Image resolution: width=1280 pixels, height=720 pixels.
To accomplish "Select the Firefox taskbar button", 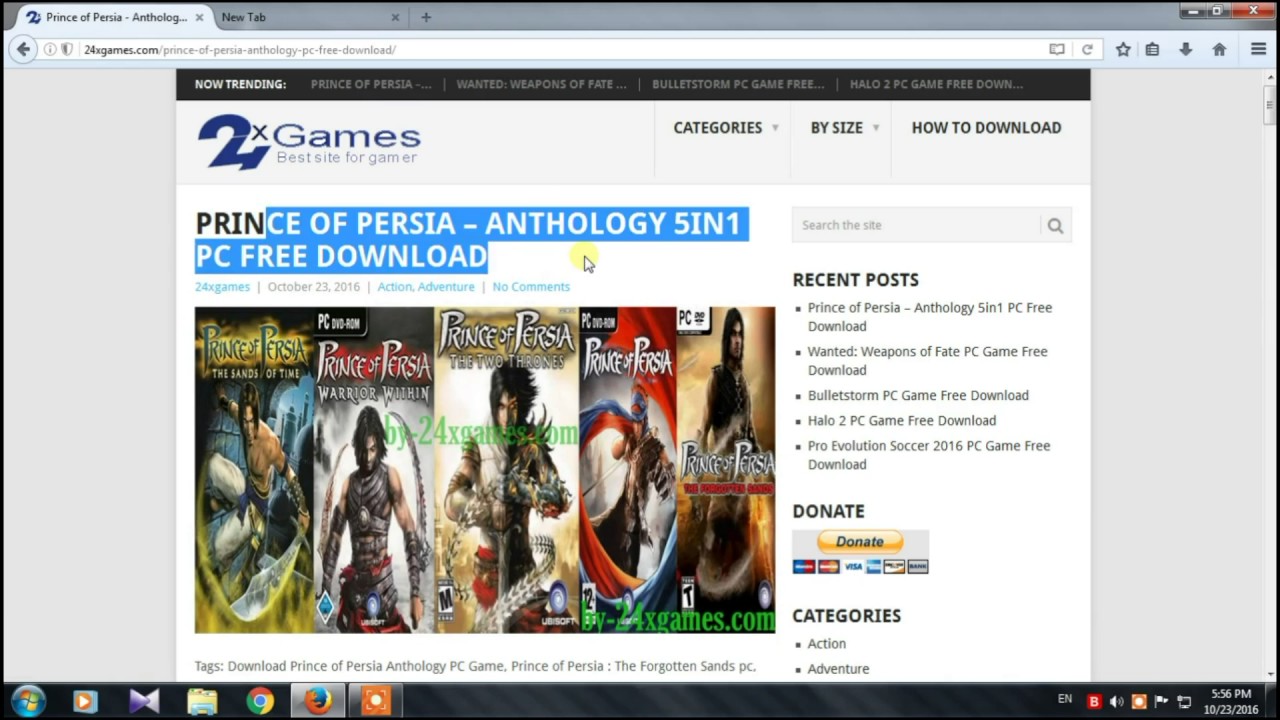I will [x=318, y=701].
